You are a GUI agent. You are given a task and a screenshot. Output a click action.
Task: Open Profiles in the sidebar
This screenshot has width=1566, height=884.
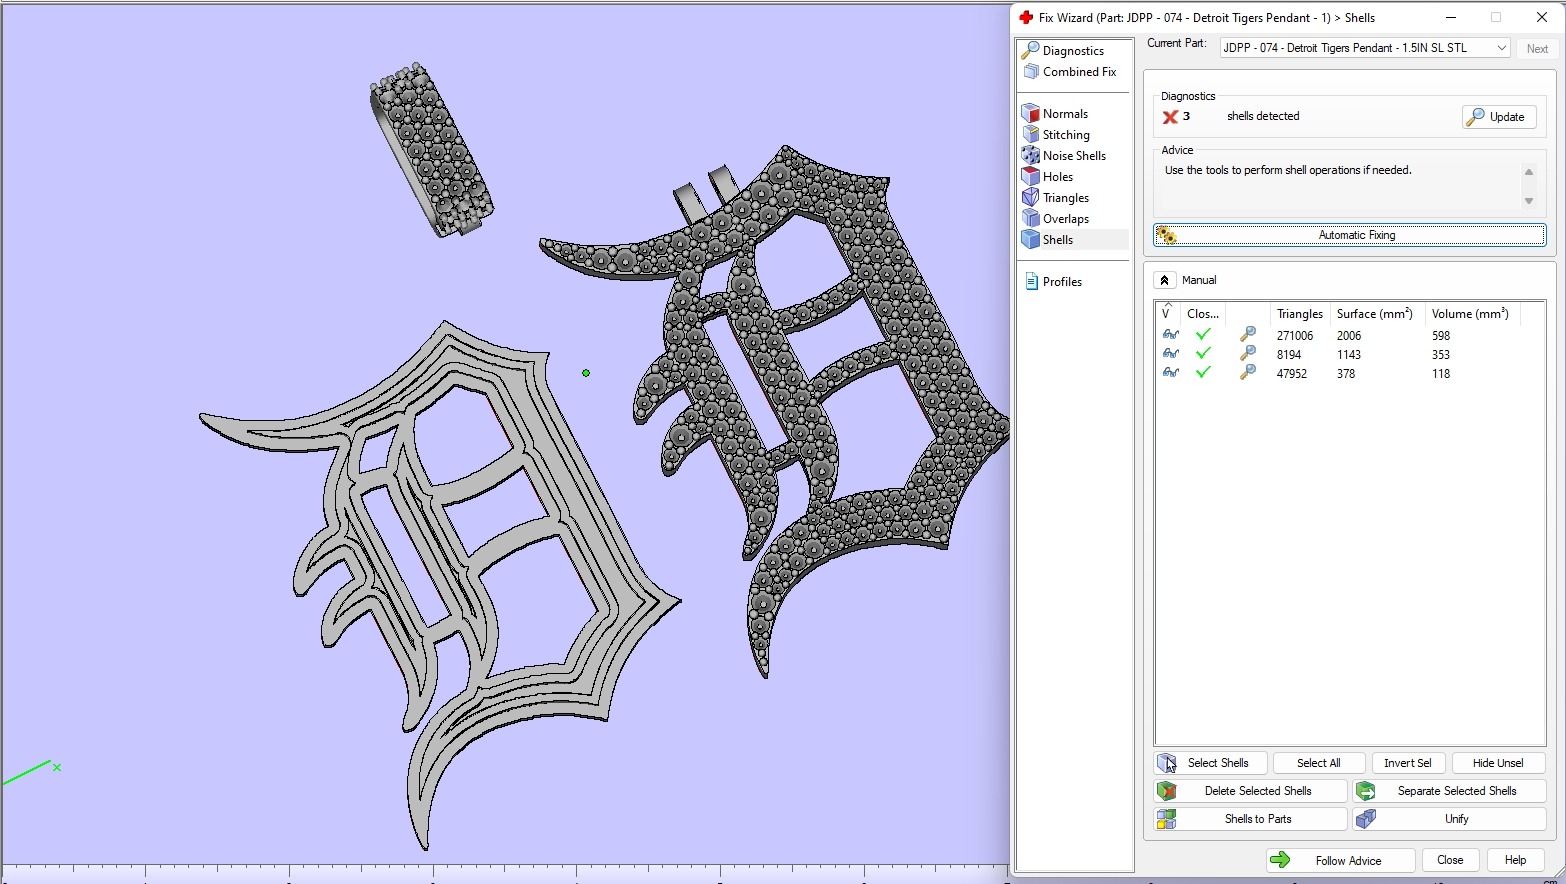coord(1062,282)
